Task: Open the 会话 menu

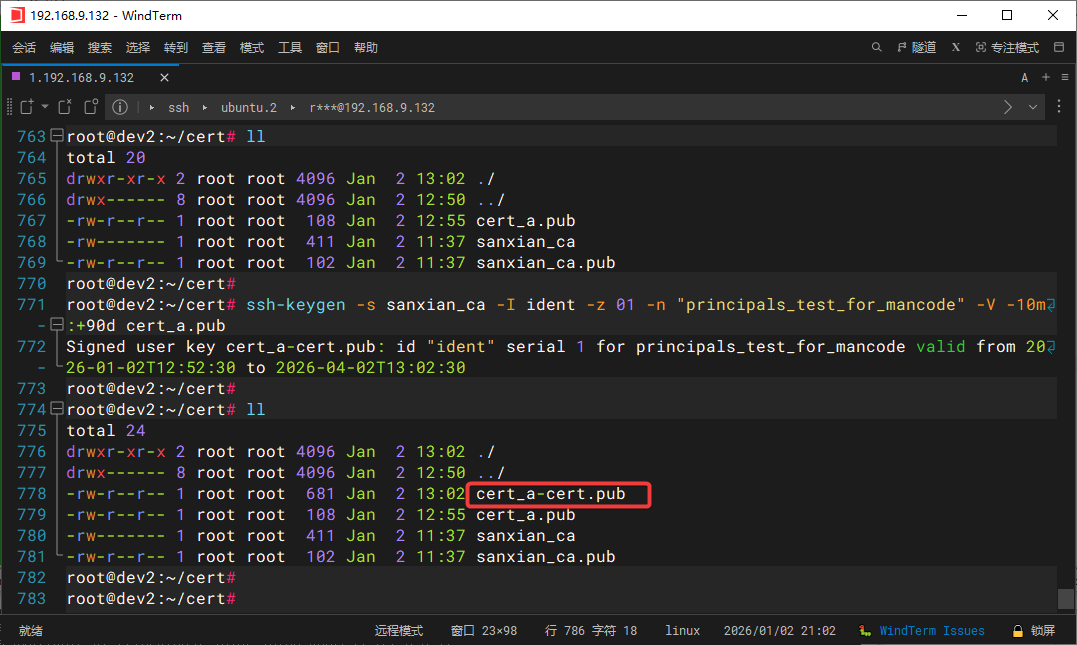Action: point(24,47)
